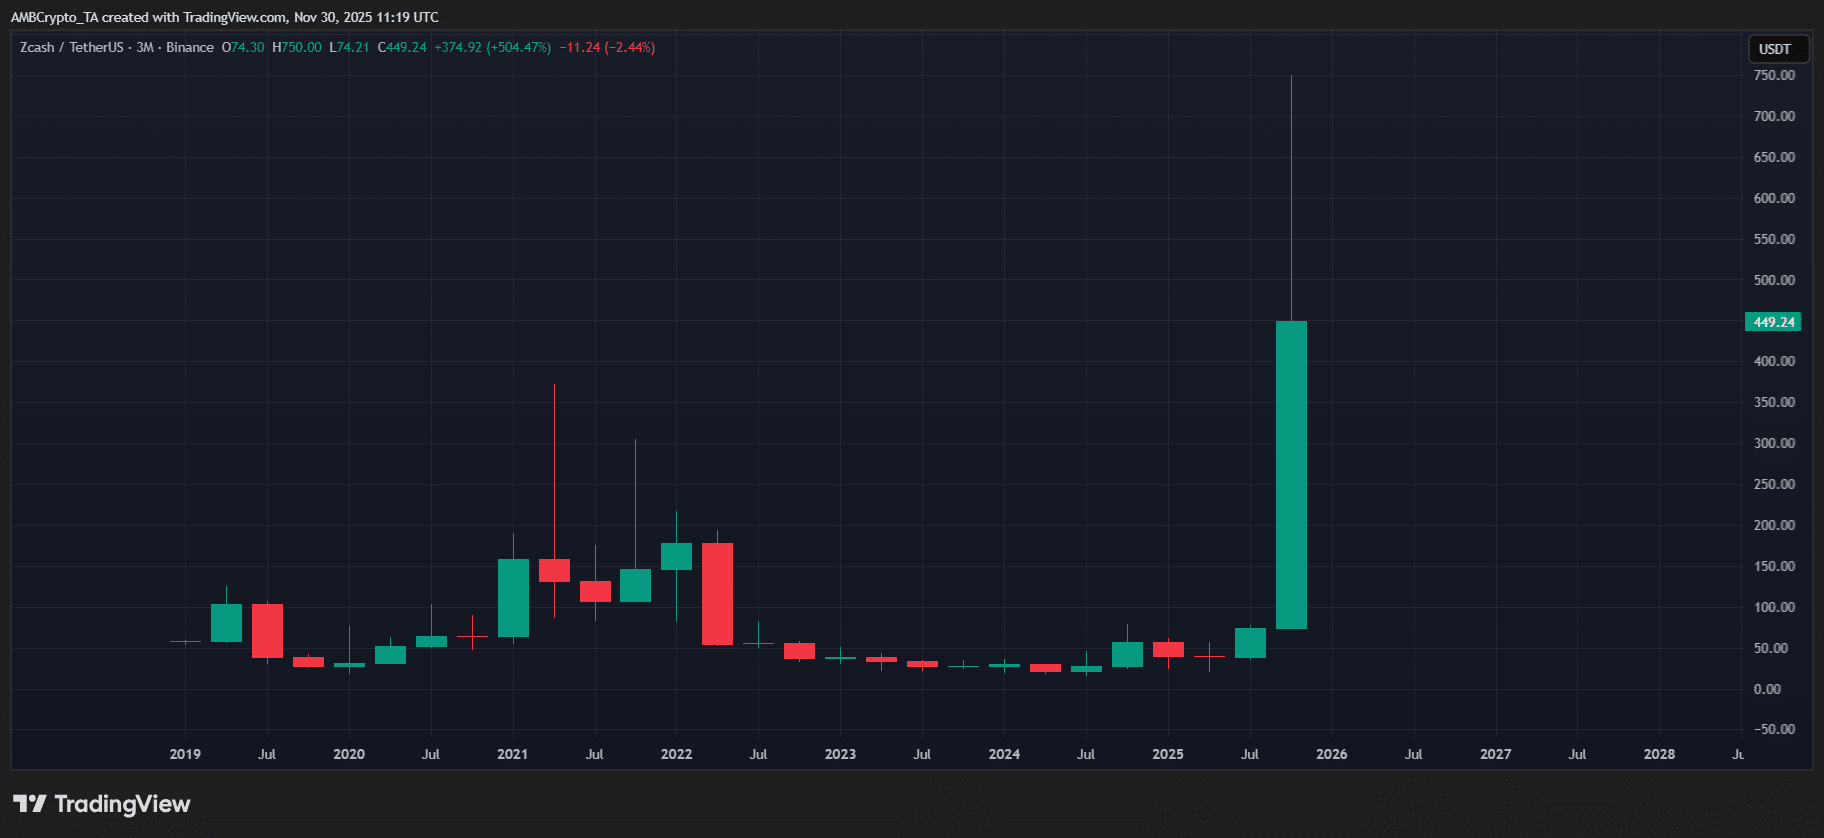Click the −11.24 (−2.44%) change value
Viewport: 1824px width, 838px height.
(x=607, y=47)
